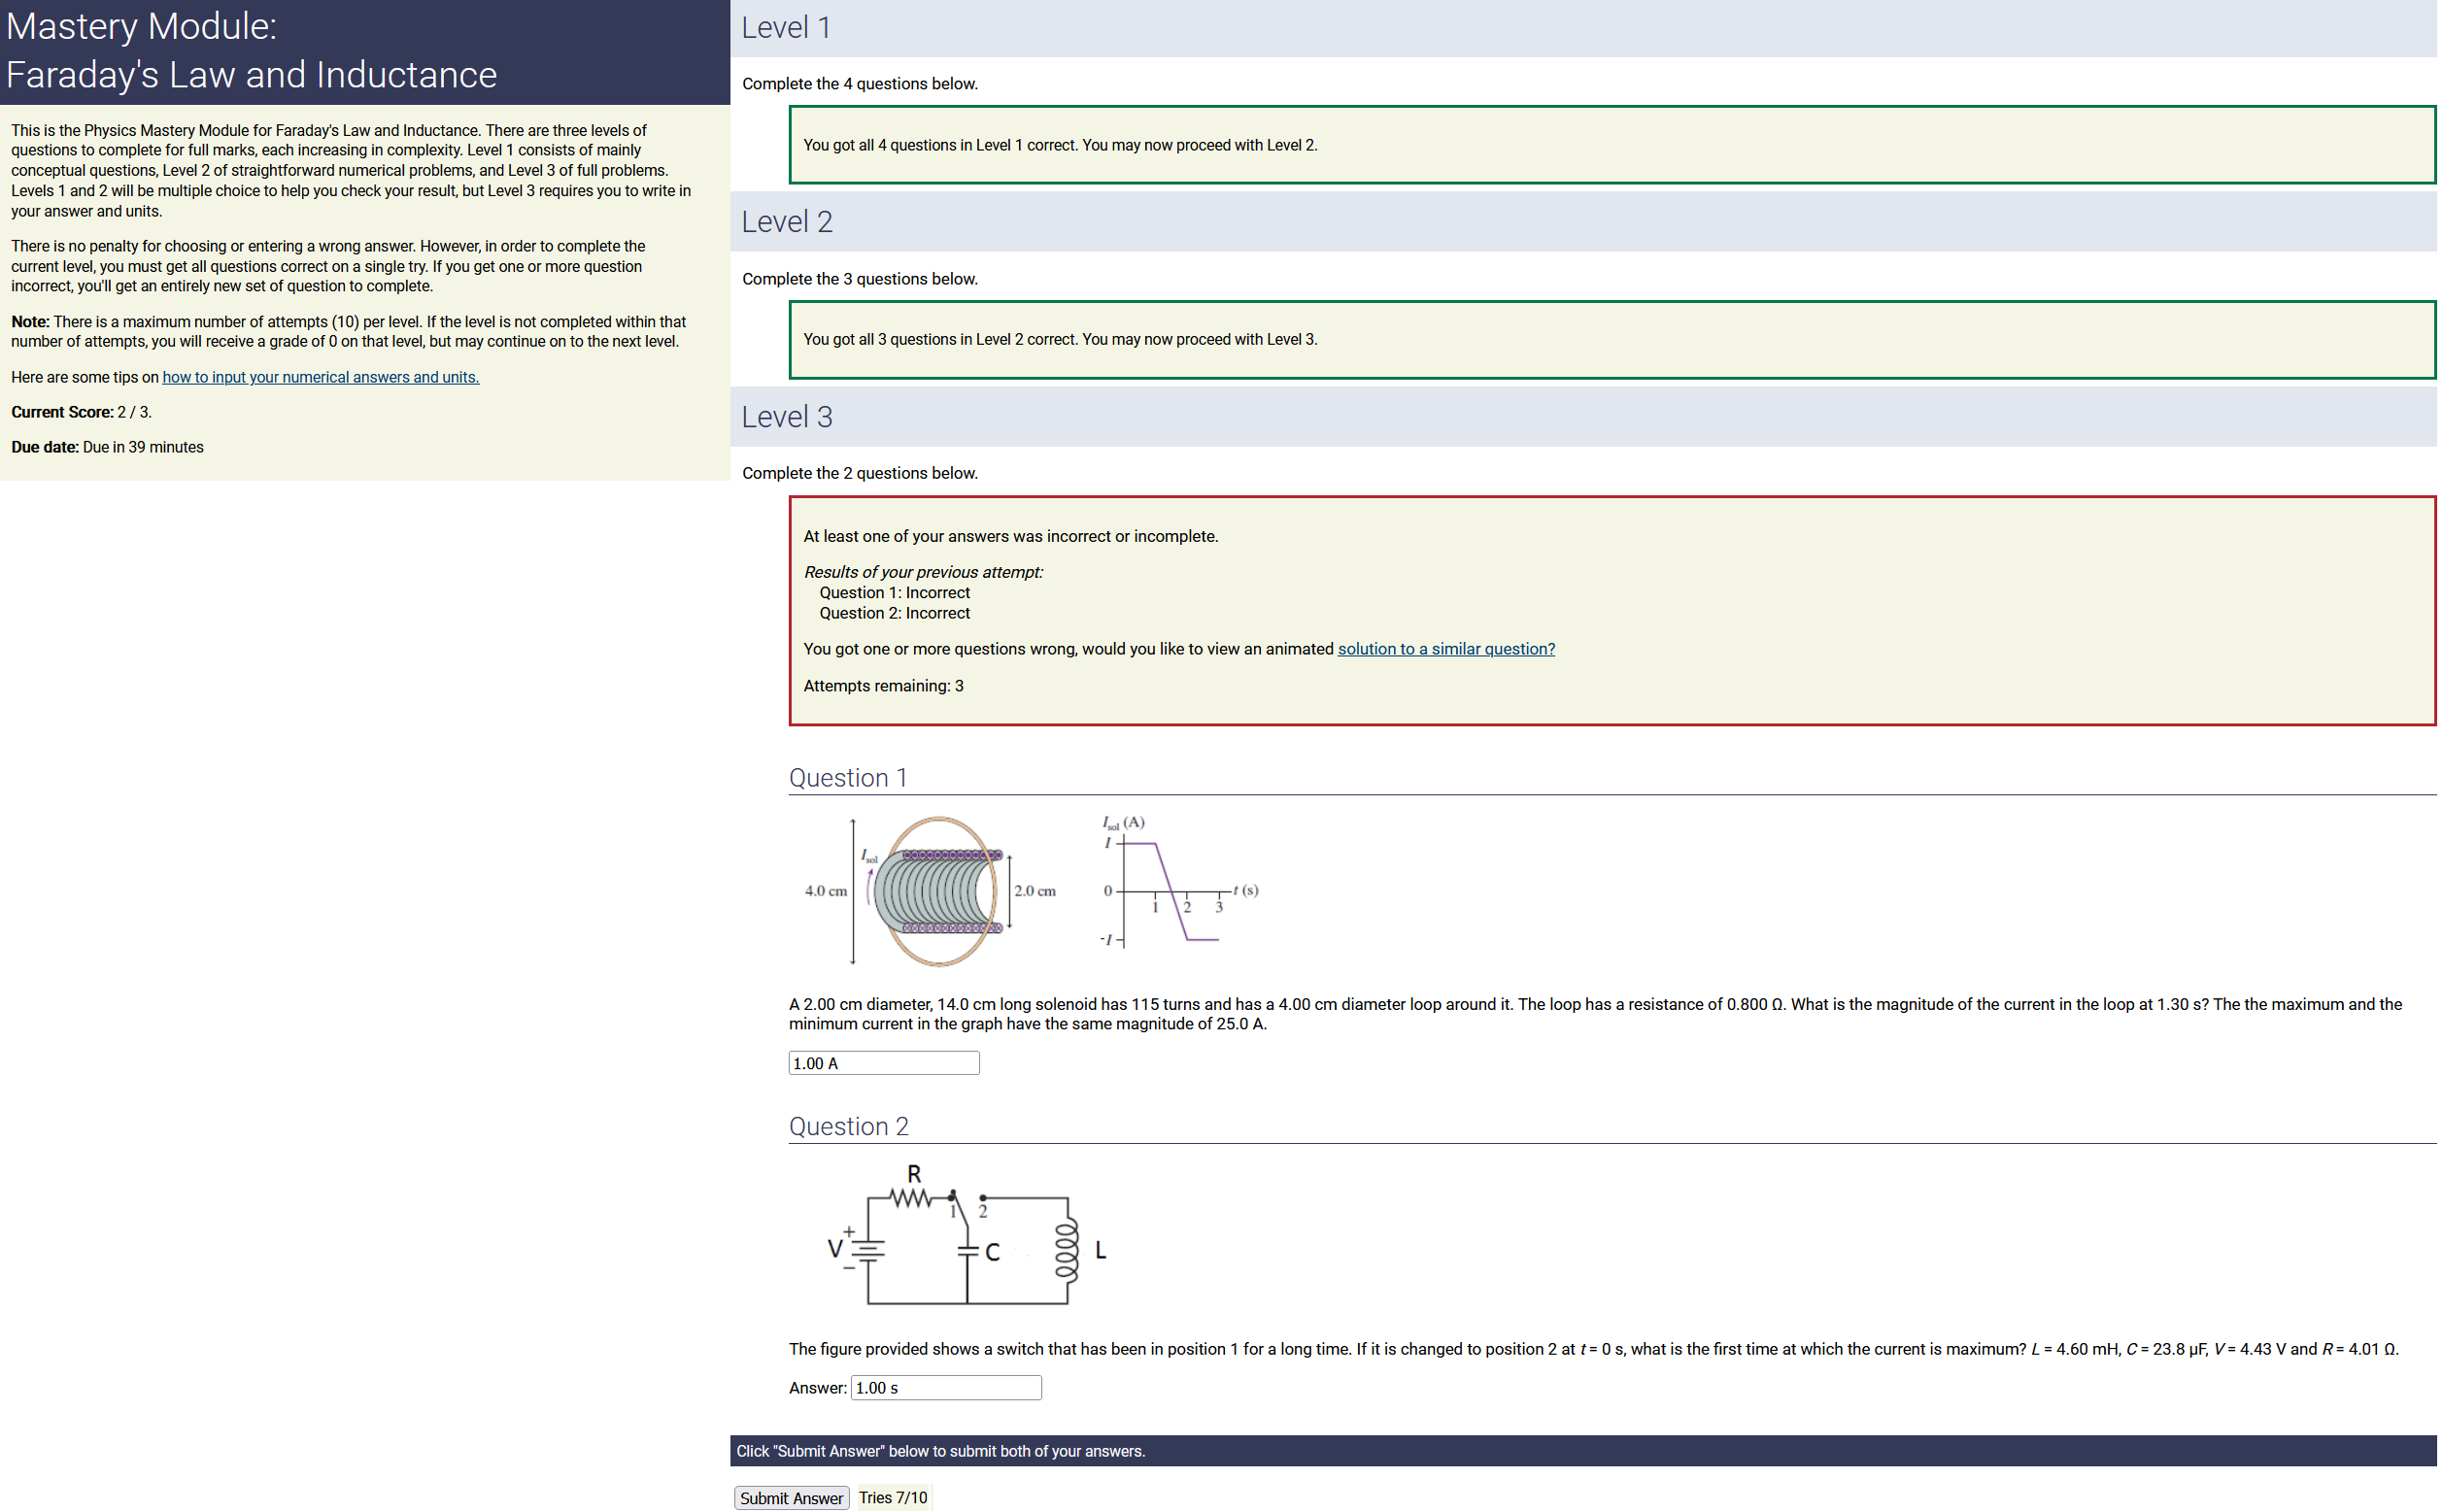
Task: Click the Question 2 answer input field
Action: coord(945,1387)
